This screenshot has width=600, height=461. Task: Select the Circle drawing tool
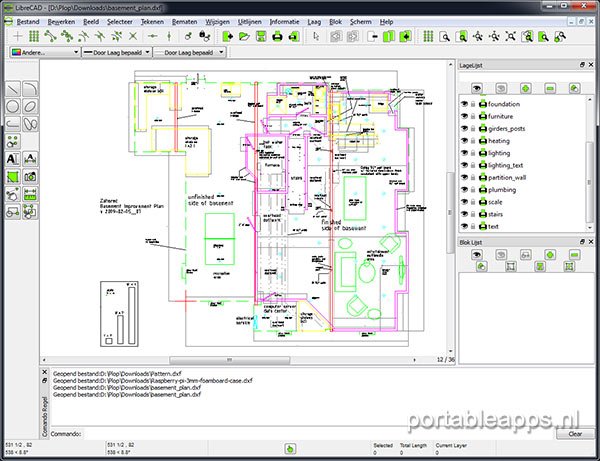(12, 106)
